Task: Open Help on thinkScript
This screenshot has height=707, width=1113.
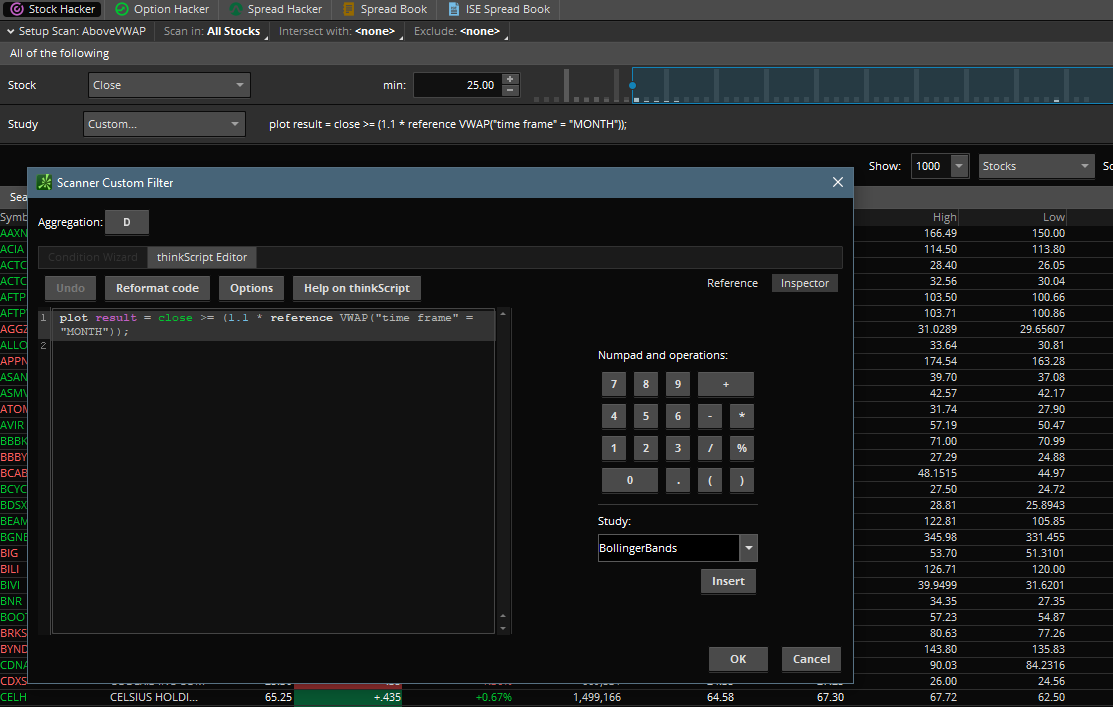Action: coord(357,288)
